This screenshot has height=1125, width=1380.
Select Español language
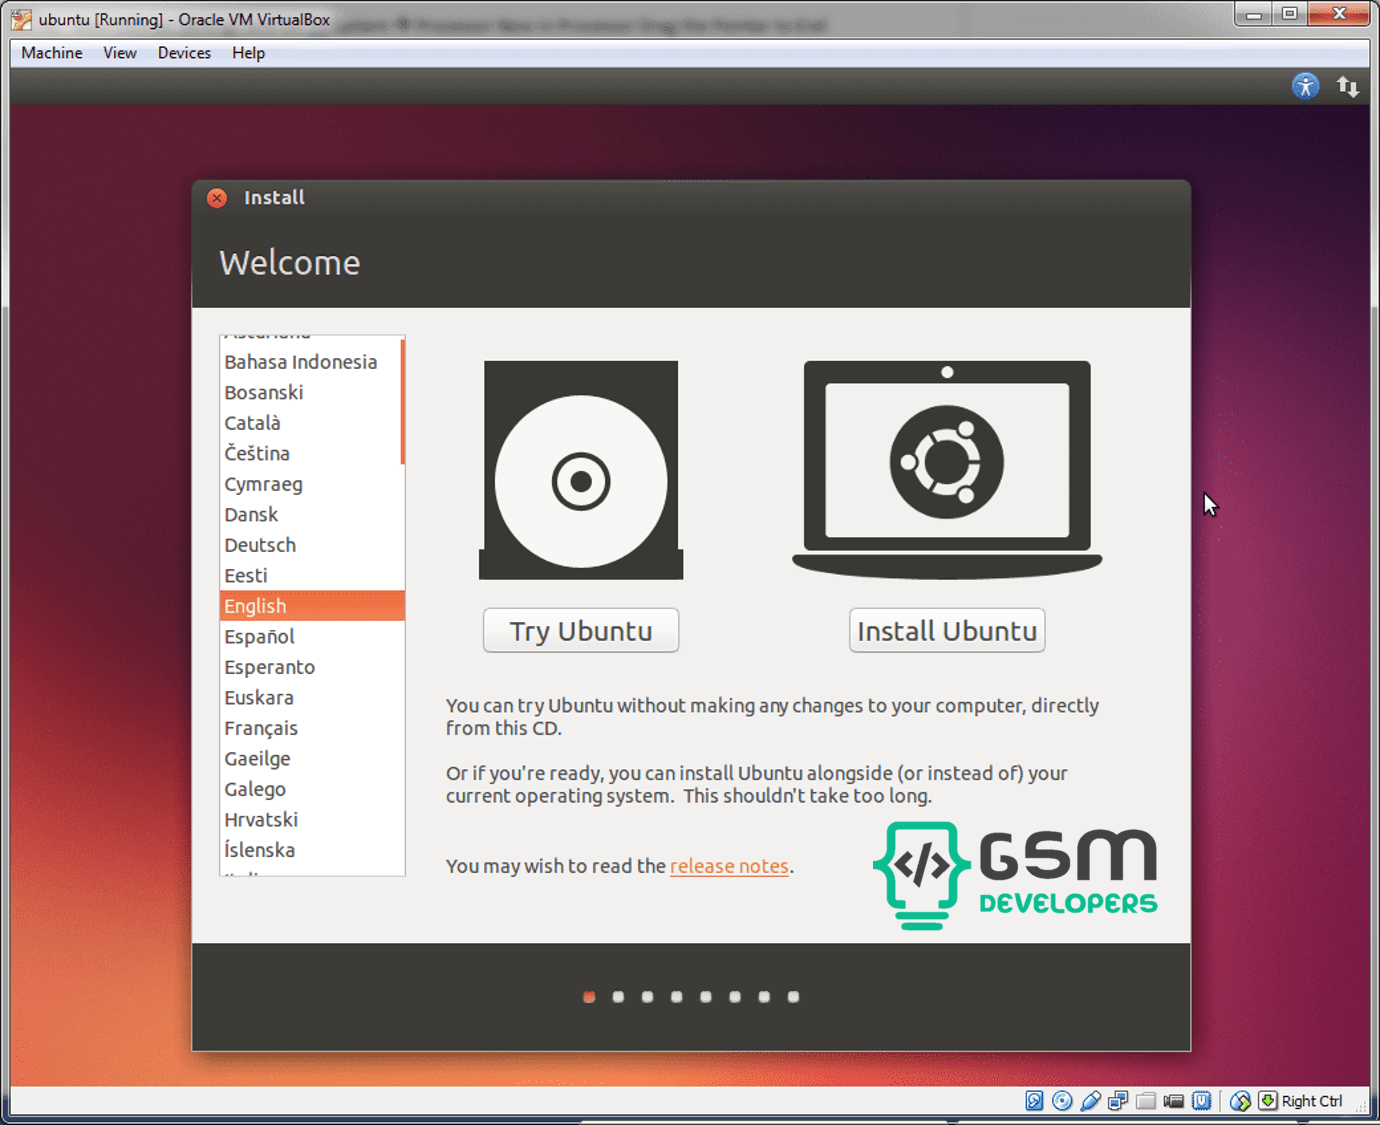click(x=312, y=637)
